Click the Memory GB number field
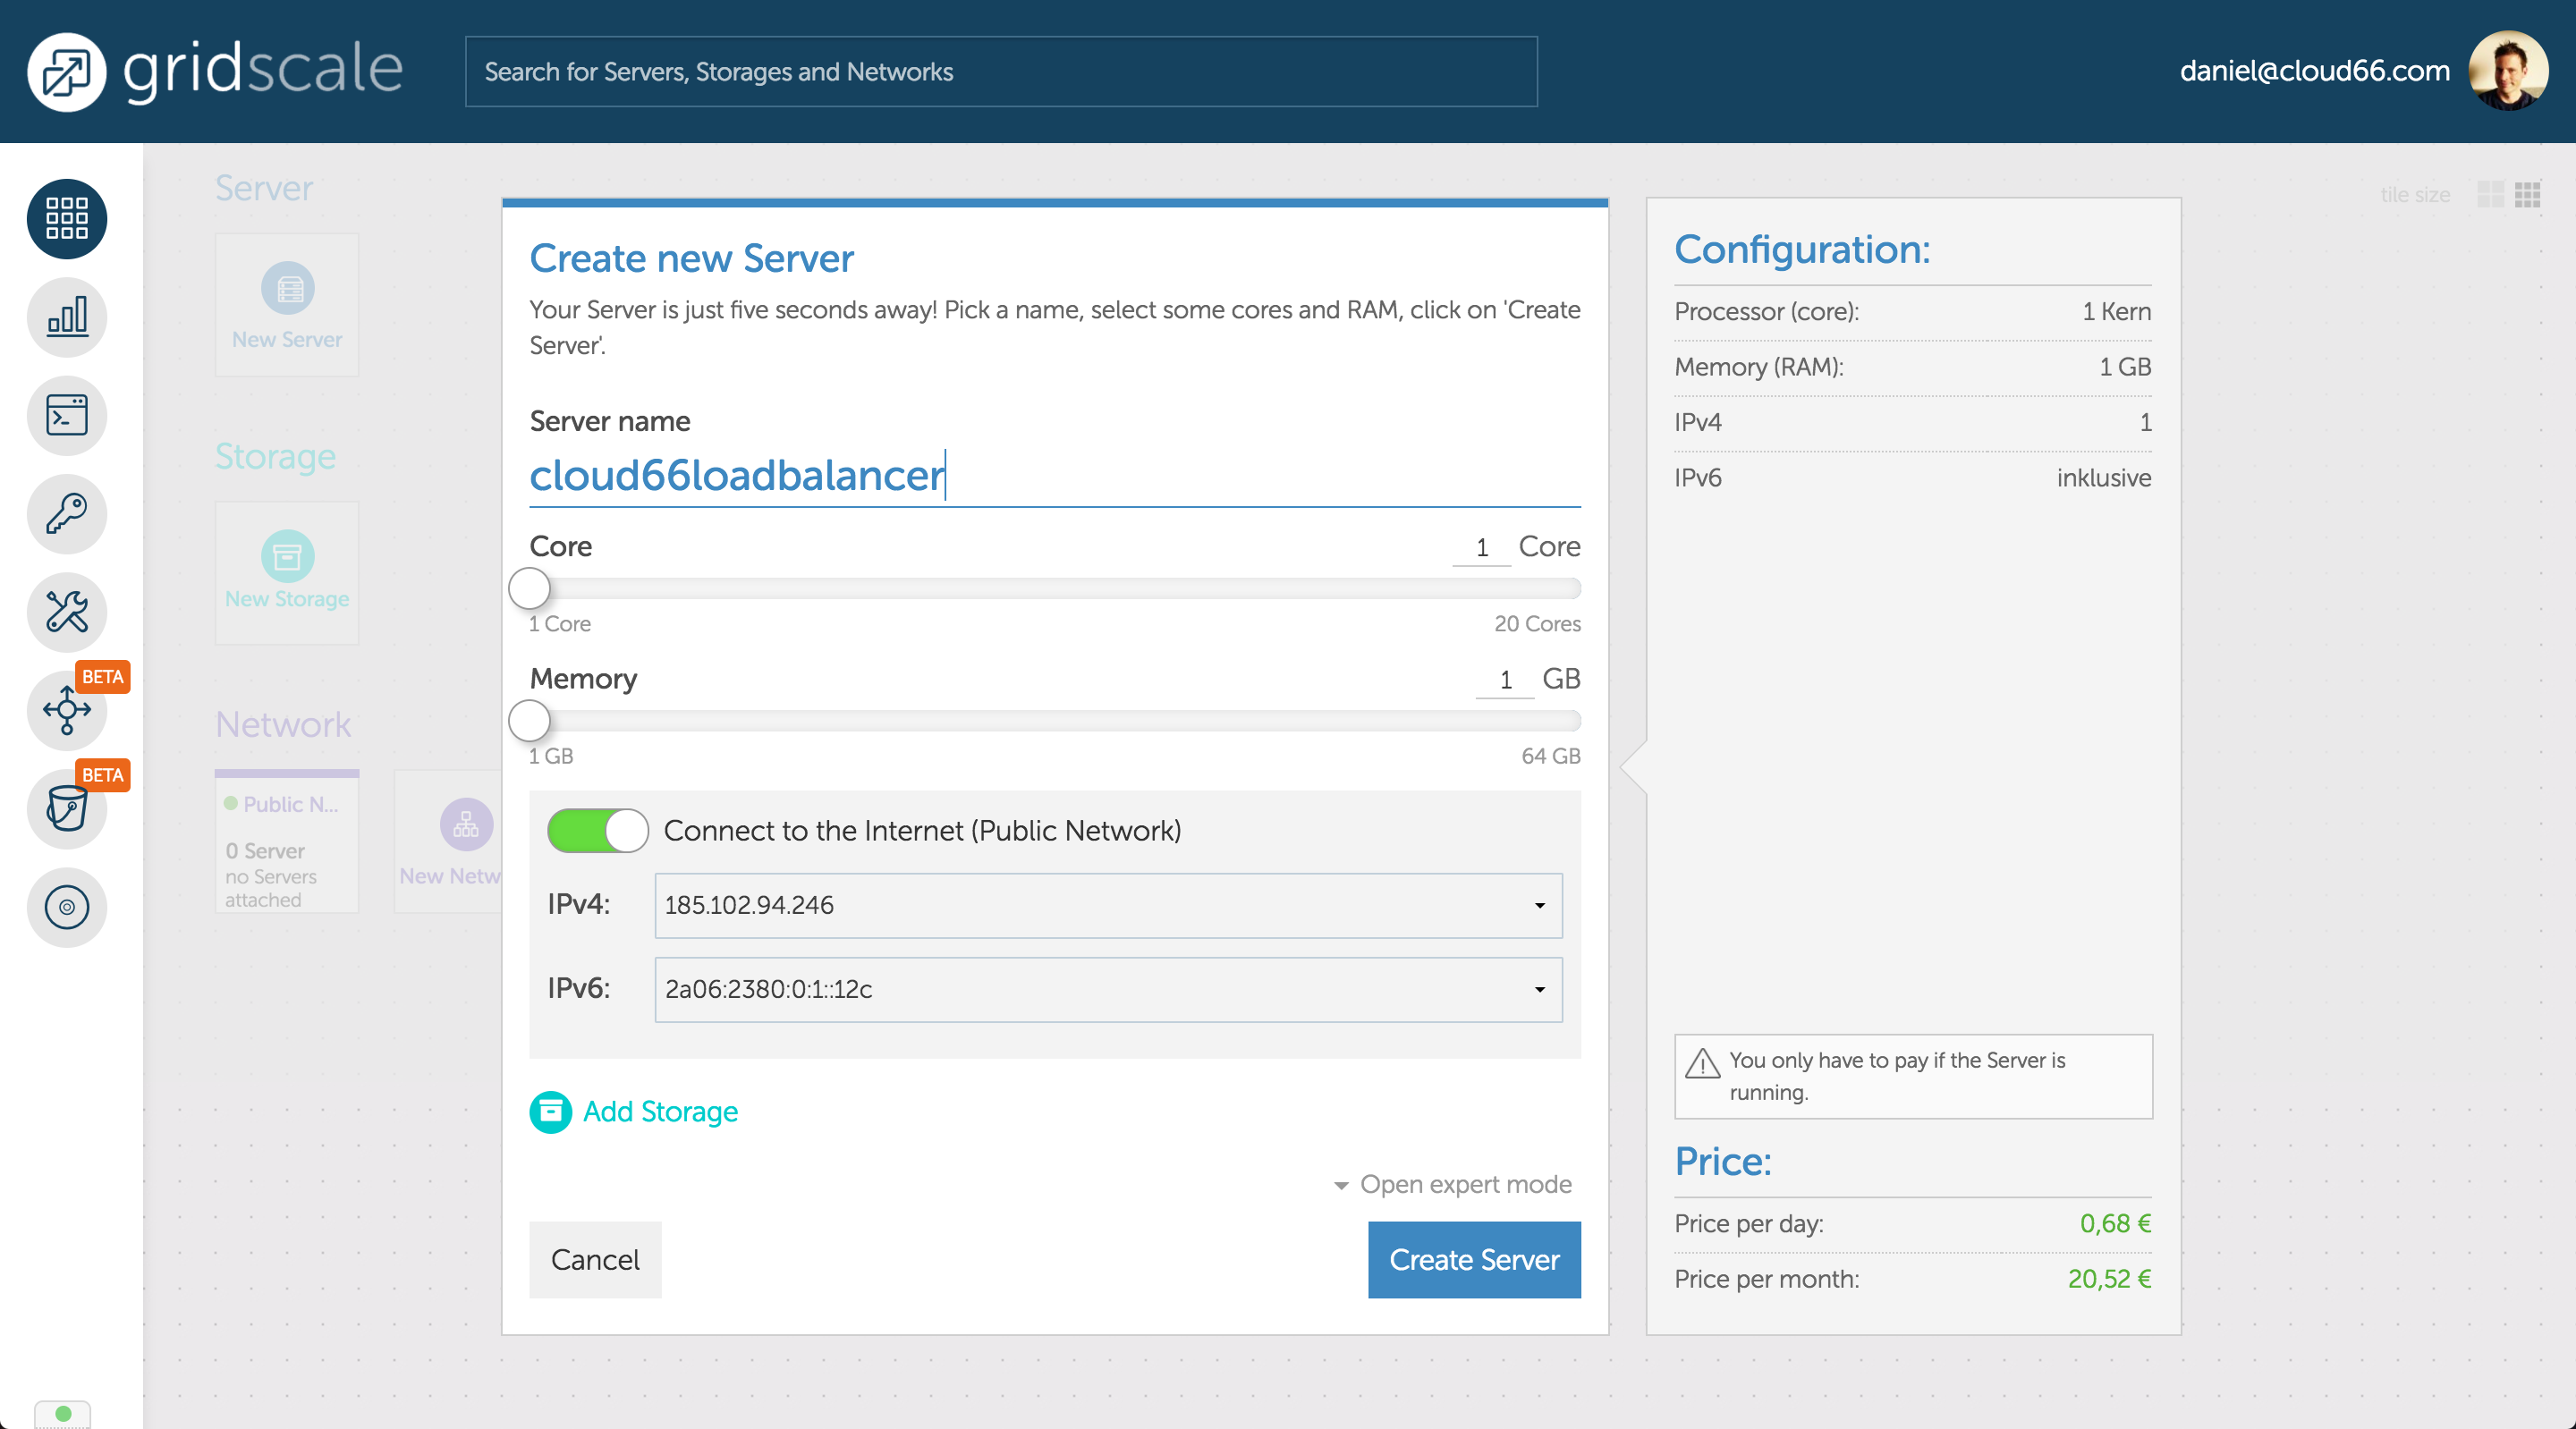The width and height of the screenshot is (2576, 1429). coord(1504,680)
